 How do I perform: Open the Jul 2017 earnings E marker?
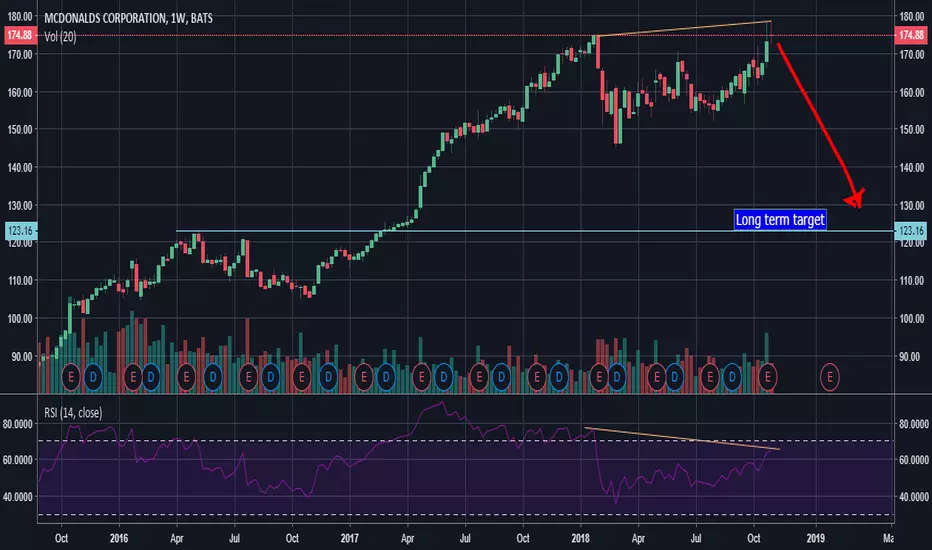point(479,377)
